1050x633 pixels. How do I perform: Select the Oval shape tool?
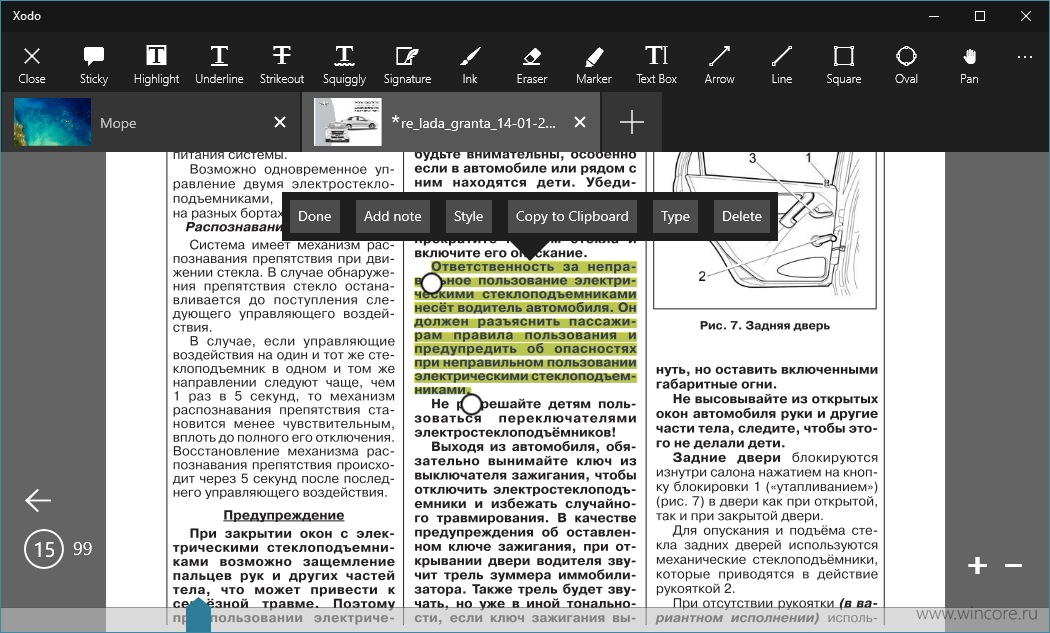[x=906, y=65]
